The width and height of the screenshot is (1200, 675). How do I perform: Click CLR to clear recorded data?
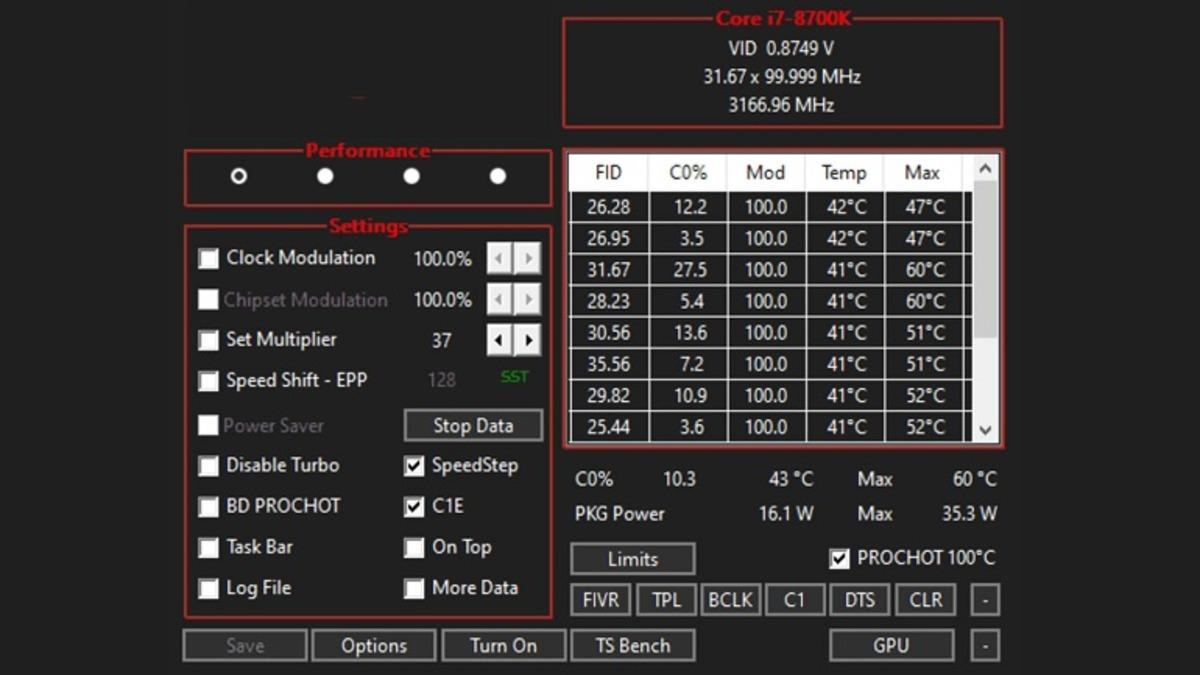(x=925, y=599)
